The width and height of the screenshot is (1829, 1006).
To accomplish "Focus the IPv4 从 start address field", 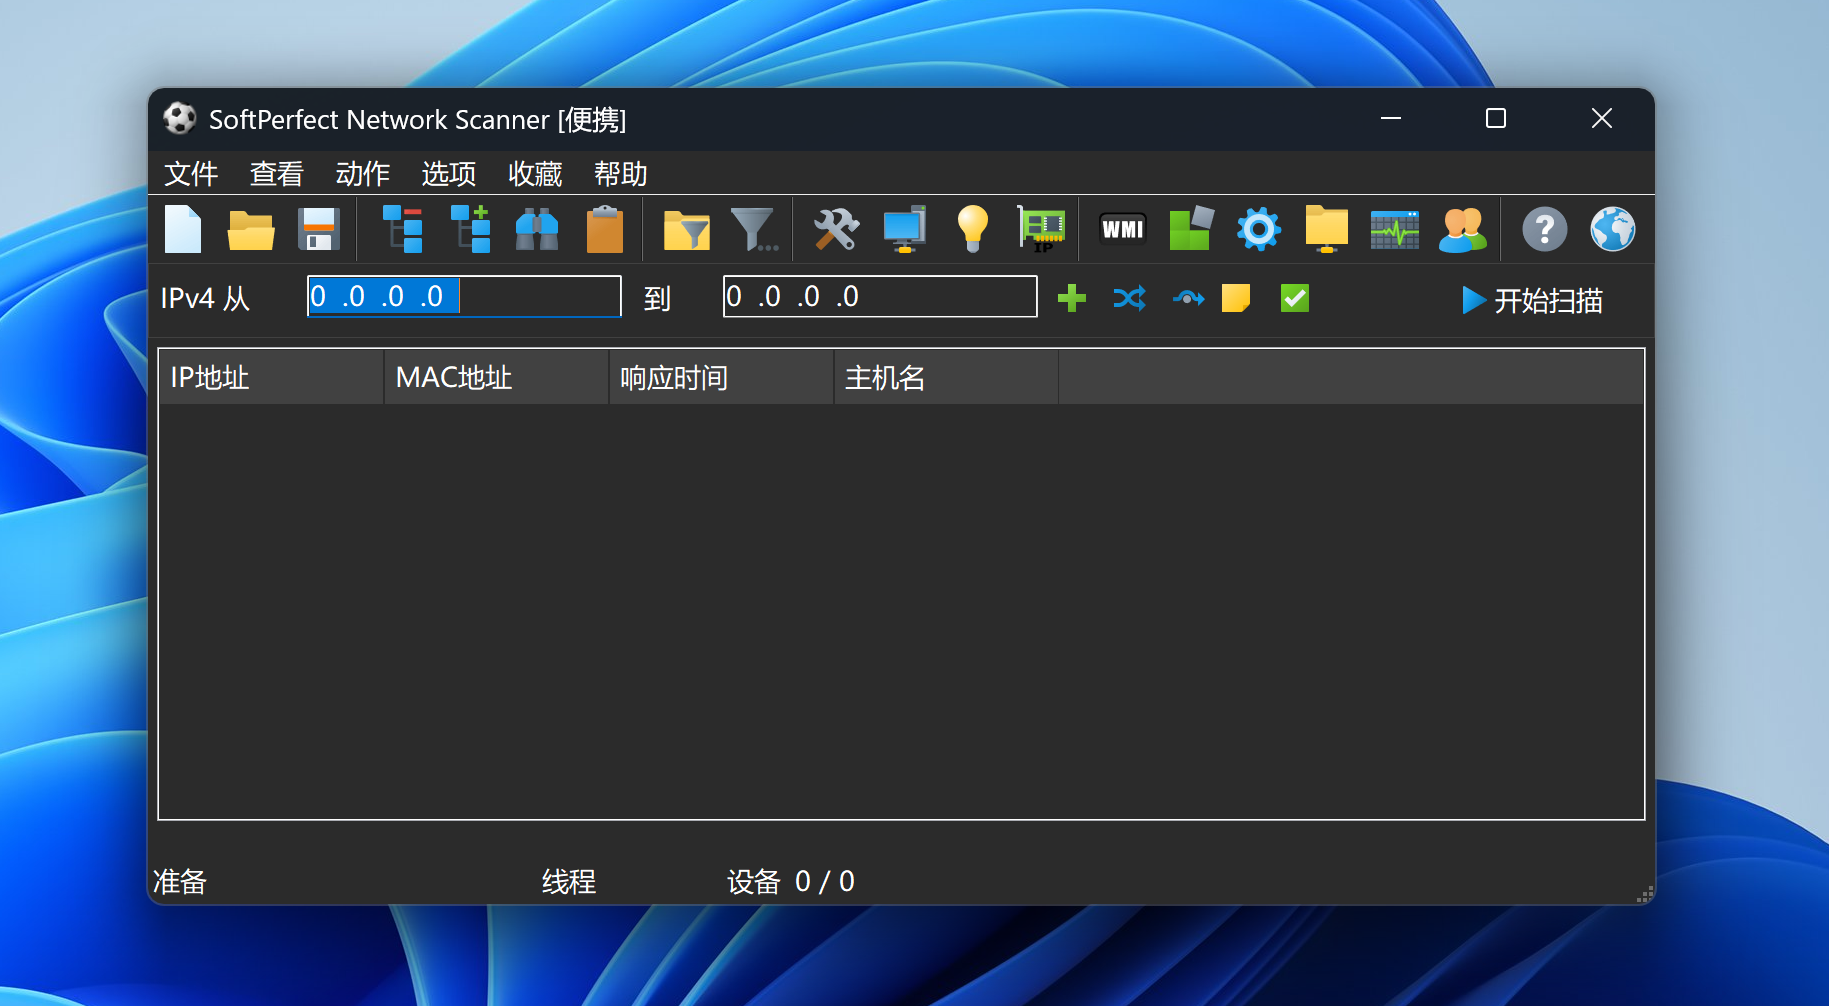I will [x=464, y=297].
